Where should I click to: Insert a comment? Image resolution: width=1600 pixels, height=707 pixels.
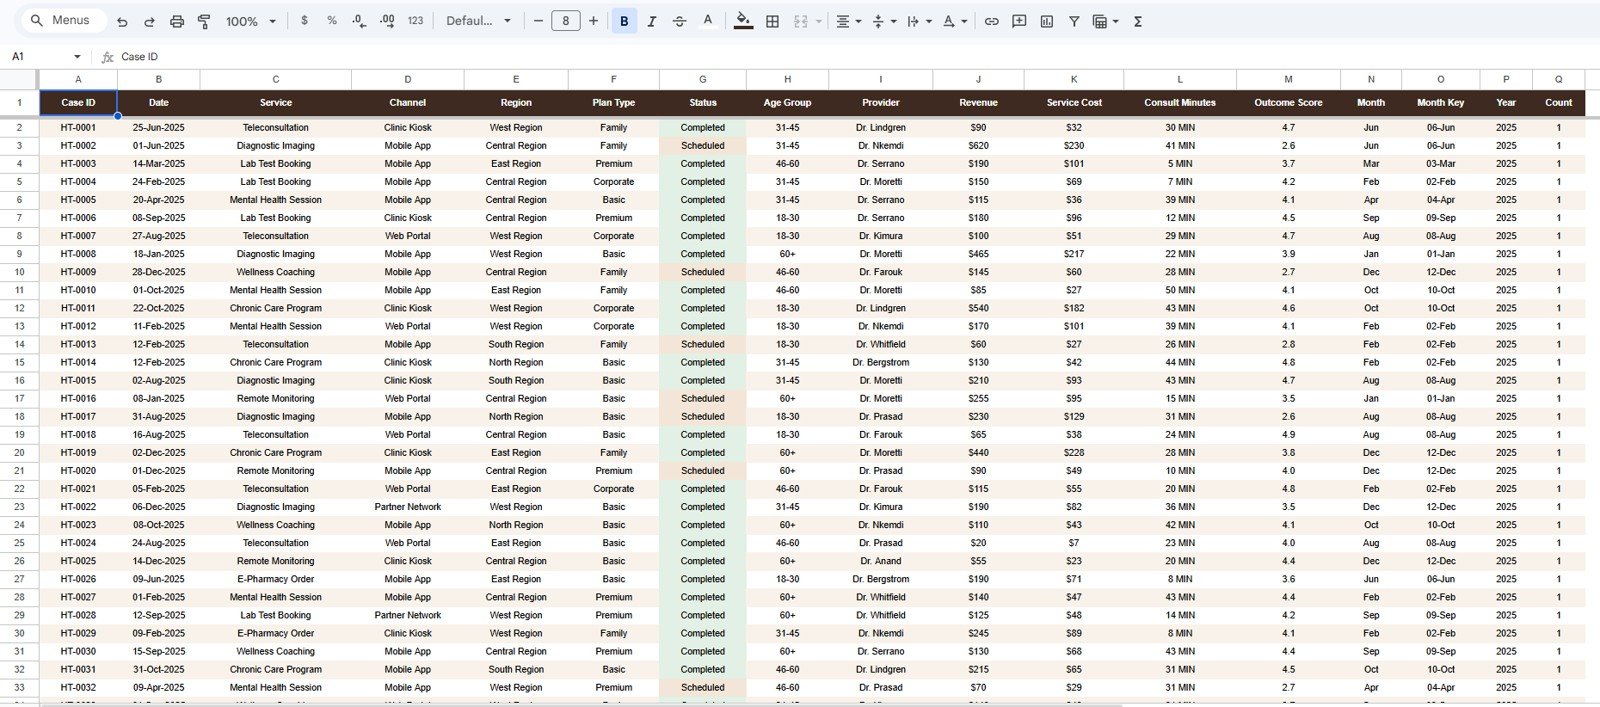click(x=1019, y=21)
